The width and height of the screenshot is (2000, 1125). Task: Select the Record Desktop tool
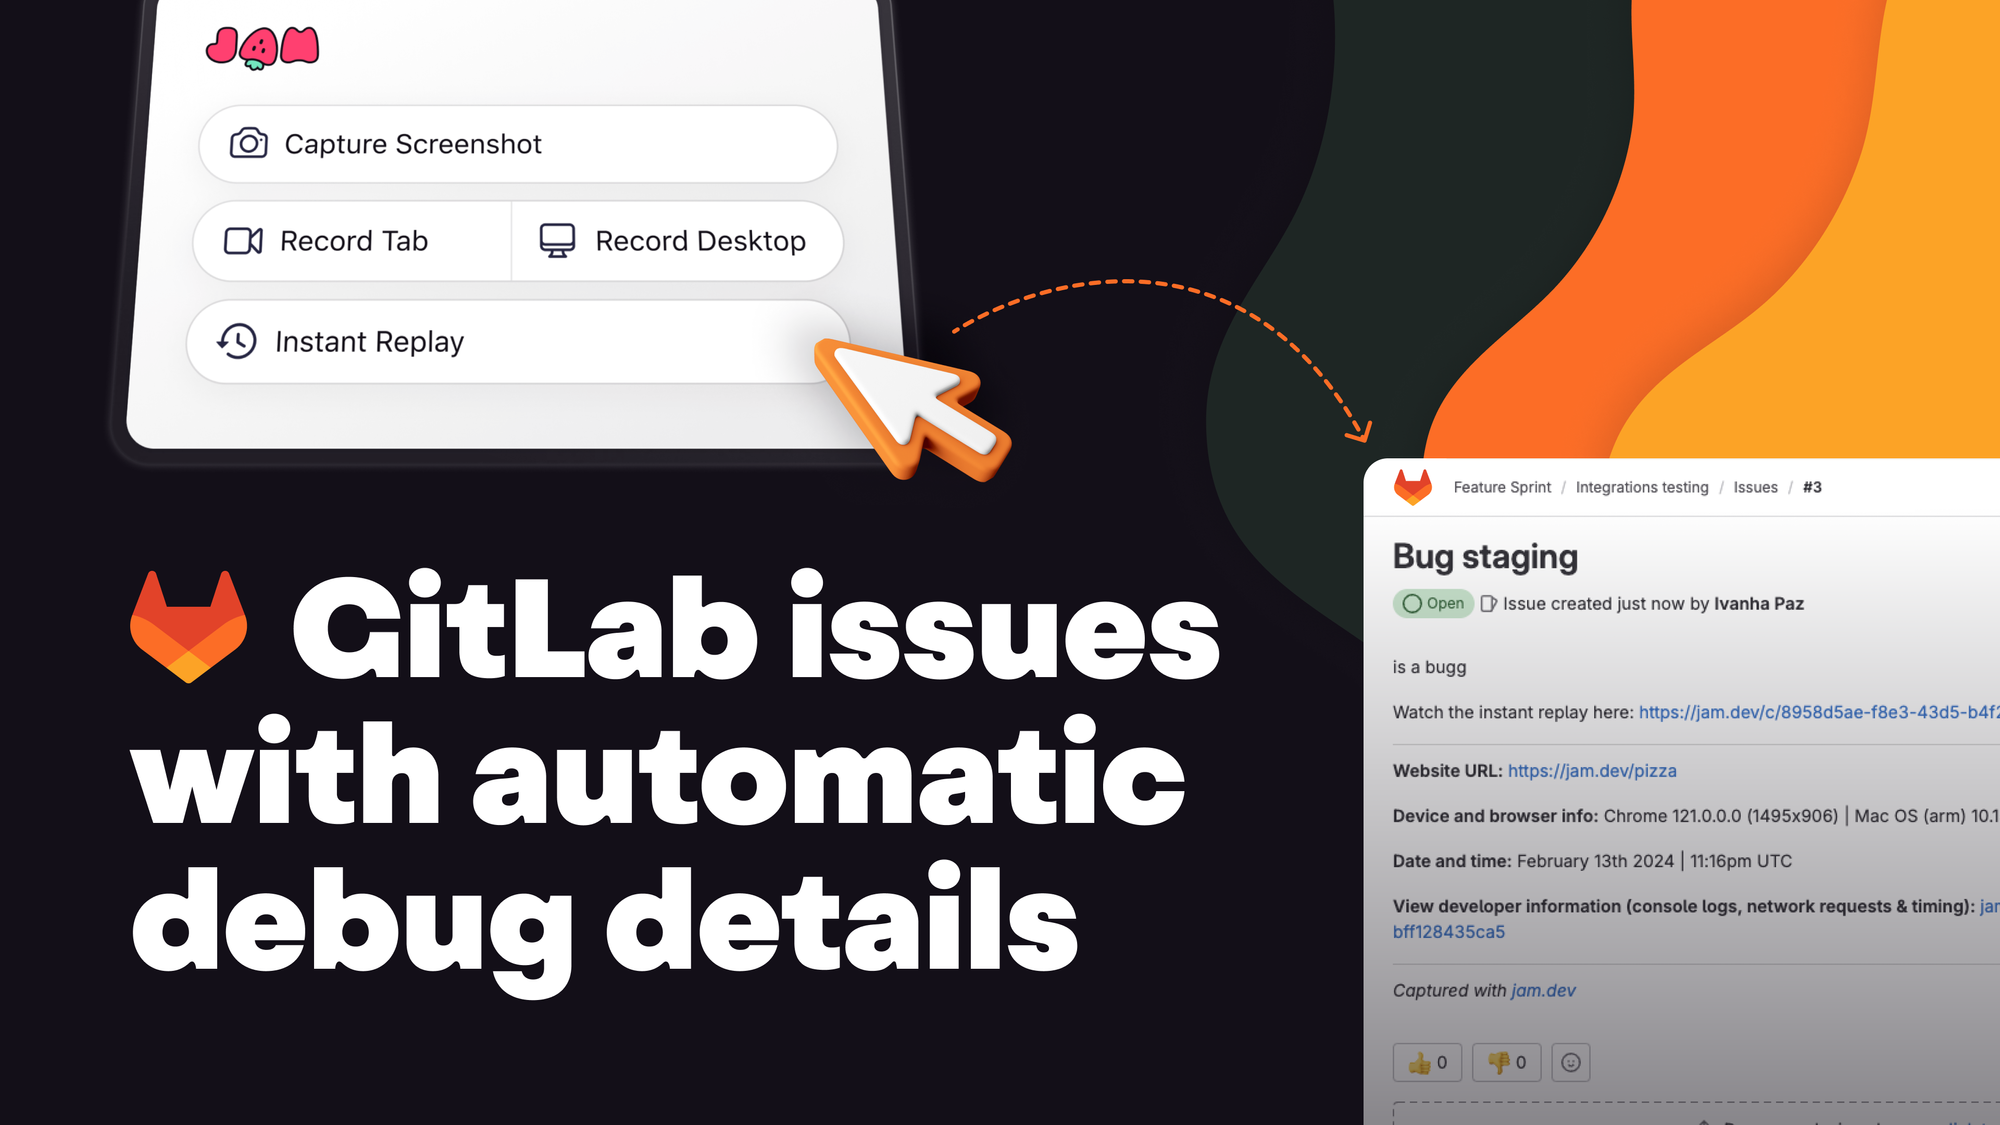673,240
